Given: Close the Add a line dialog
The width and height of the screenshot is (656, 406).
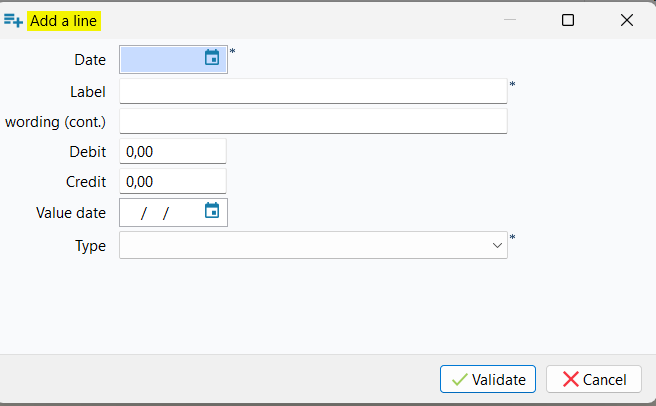Looking at the screenshot, I should coord(627,20).
